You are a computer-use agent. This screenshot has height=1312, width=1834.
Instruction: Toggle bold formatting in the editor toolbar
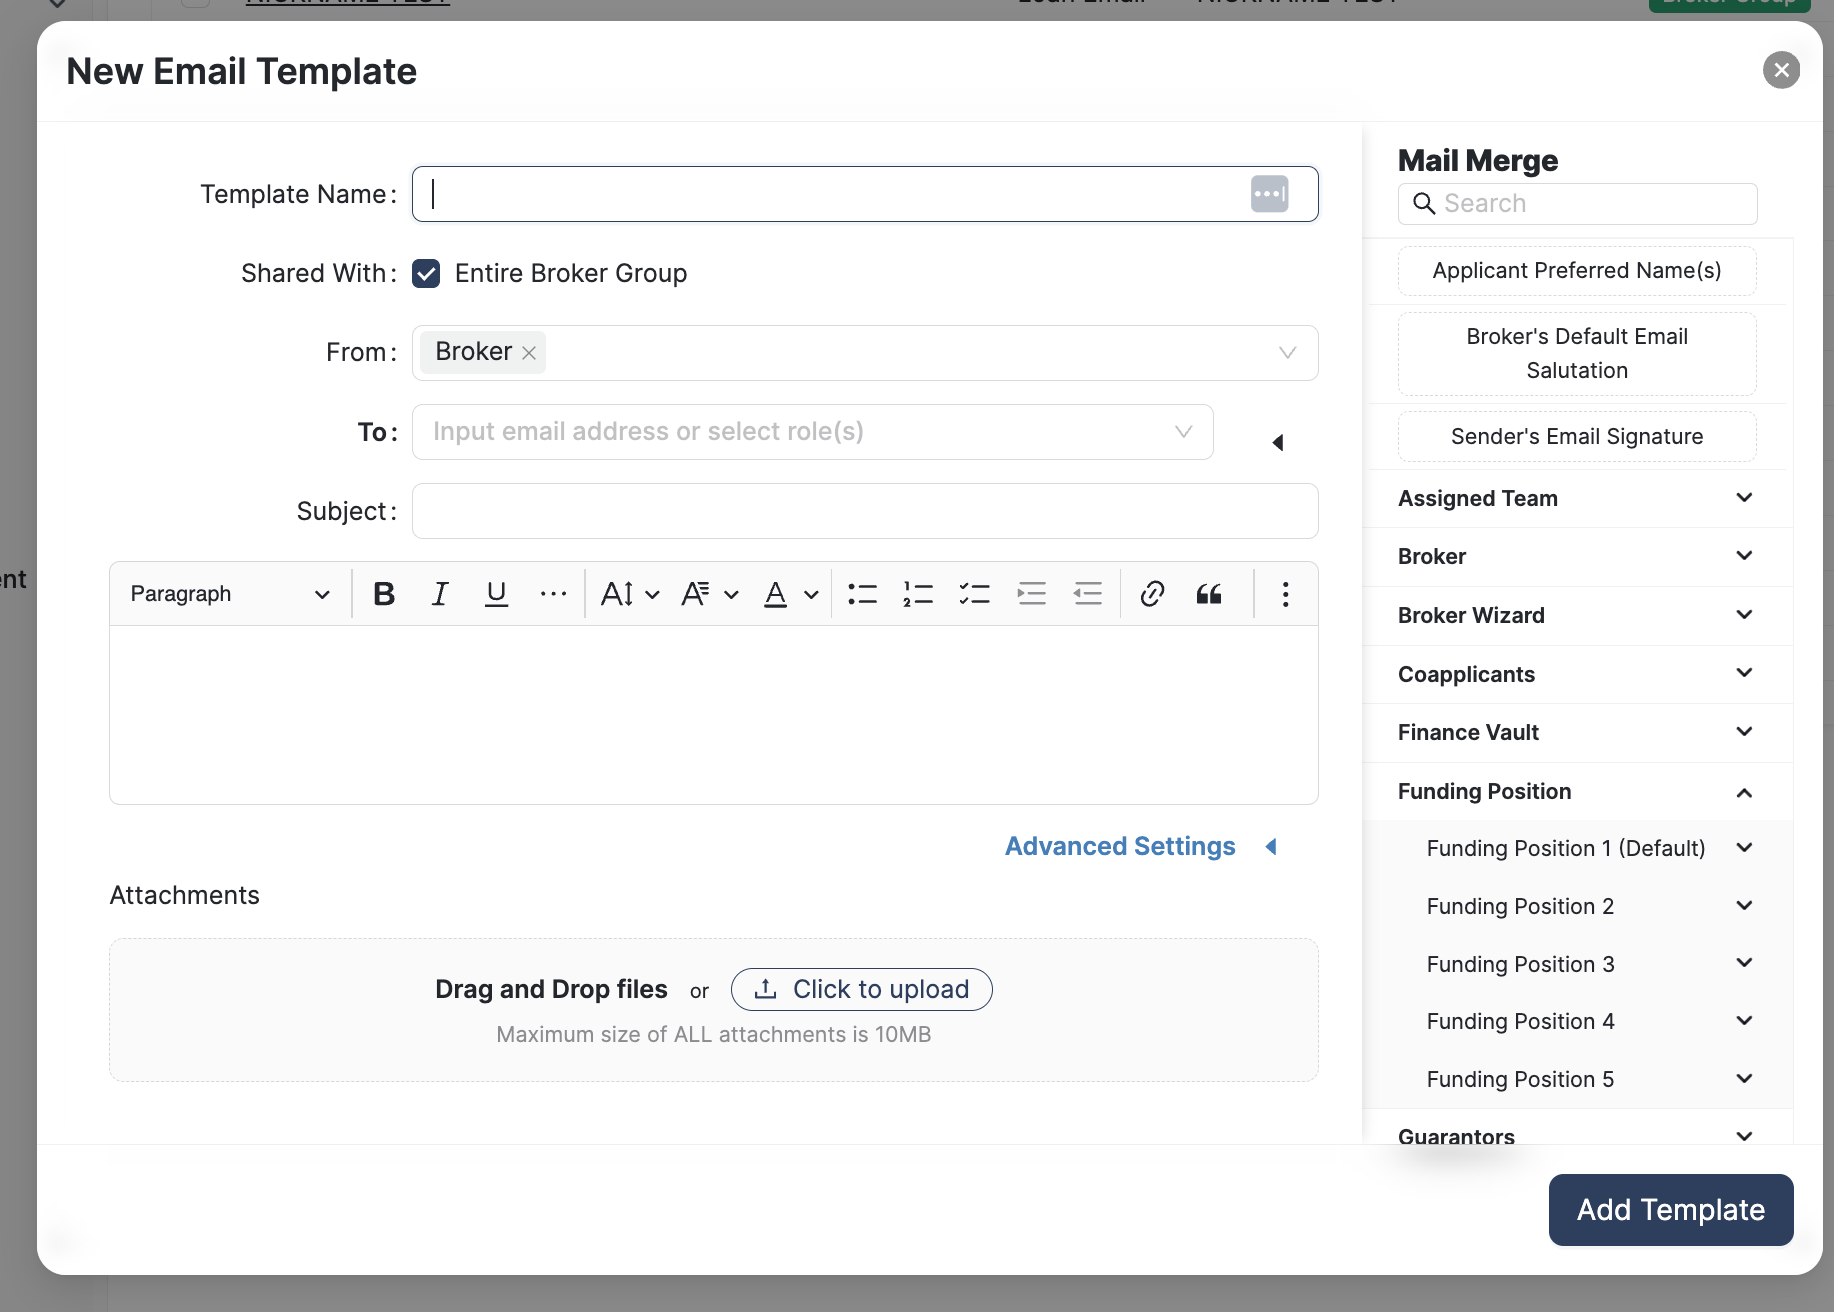(383, 594)
